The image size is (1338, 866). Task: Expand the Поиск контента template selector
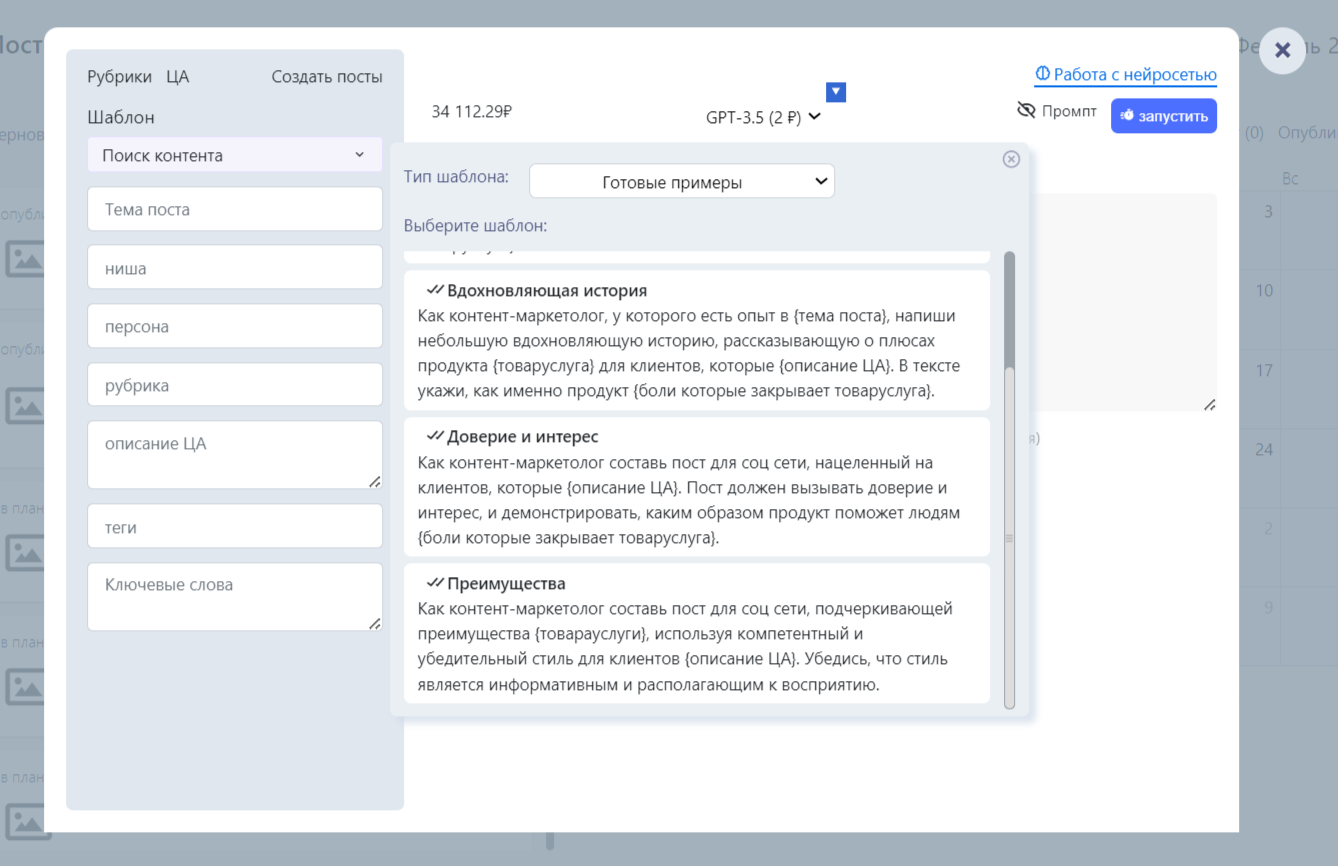235,155
